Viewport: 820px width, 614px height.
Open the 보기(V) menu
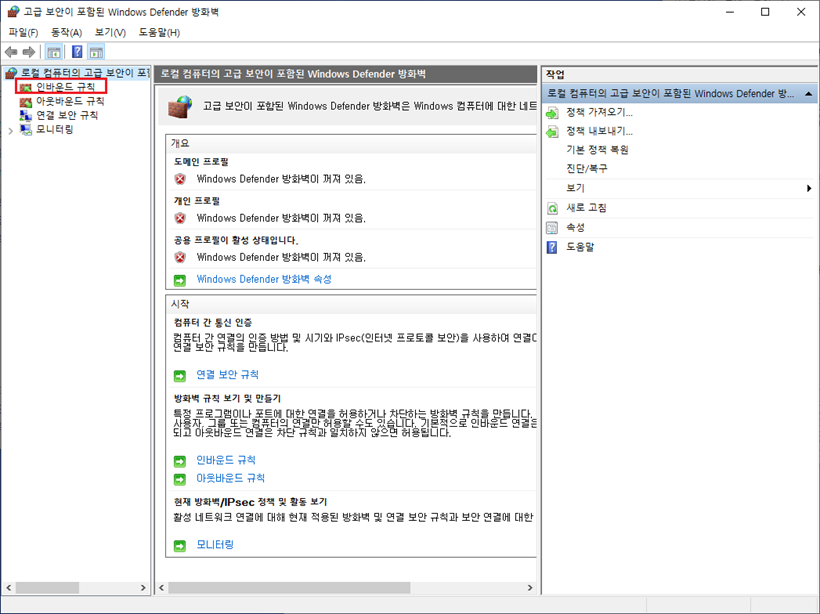coord(110,32)
